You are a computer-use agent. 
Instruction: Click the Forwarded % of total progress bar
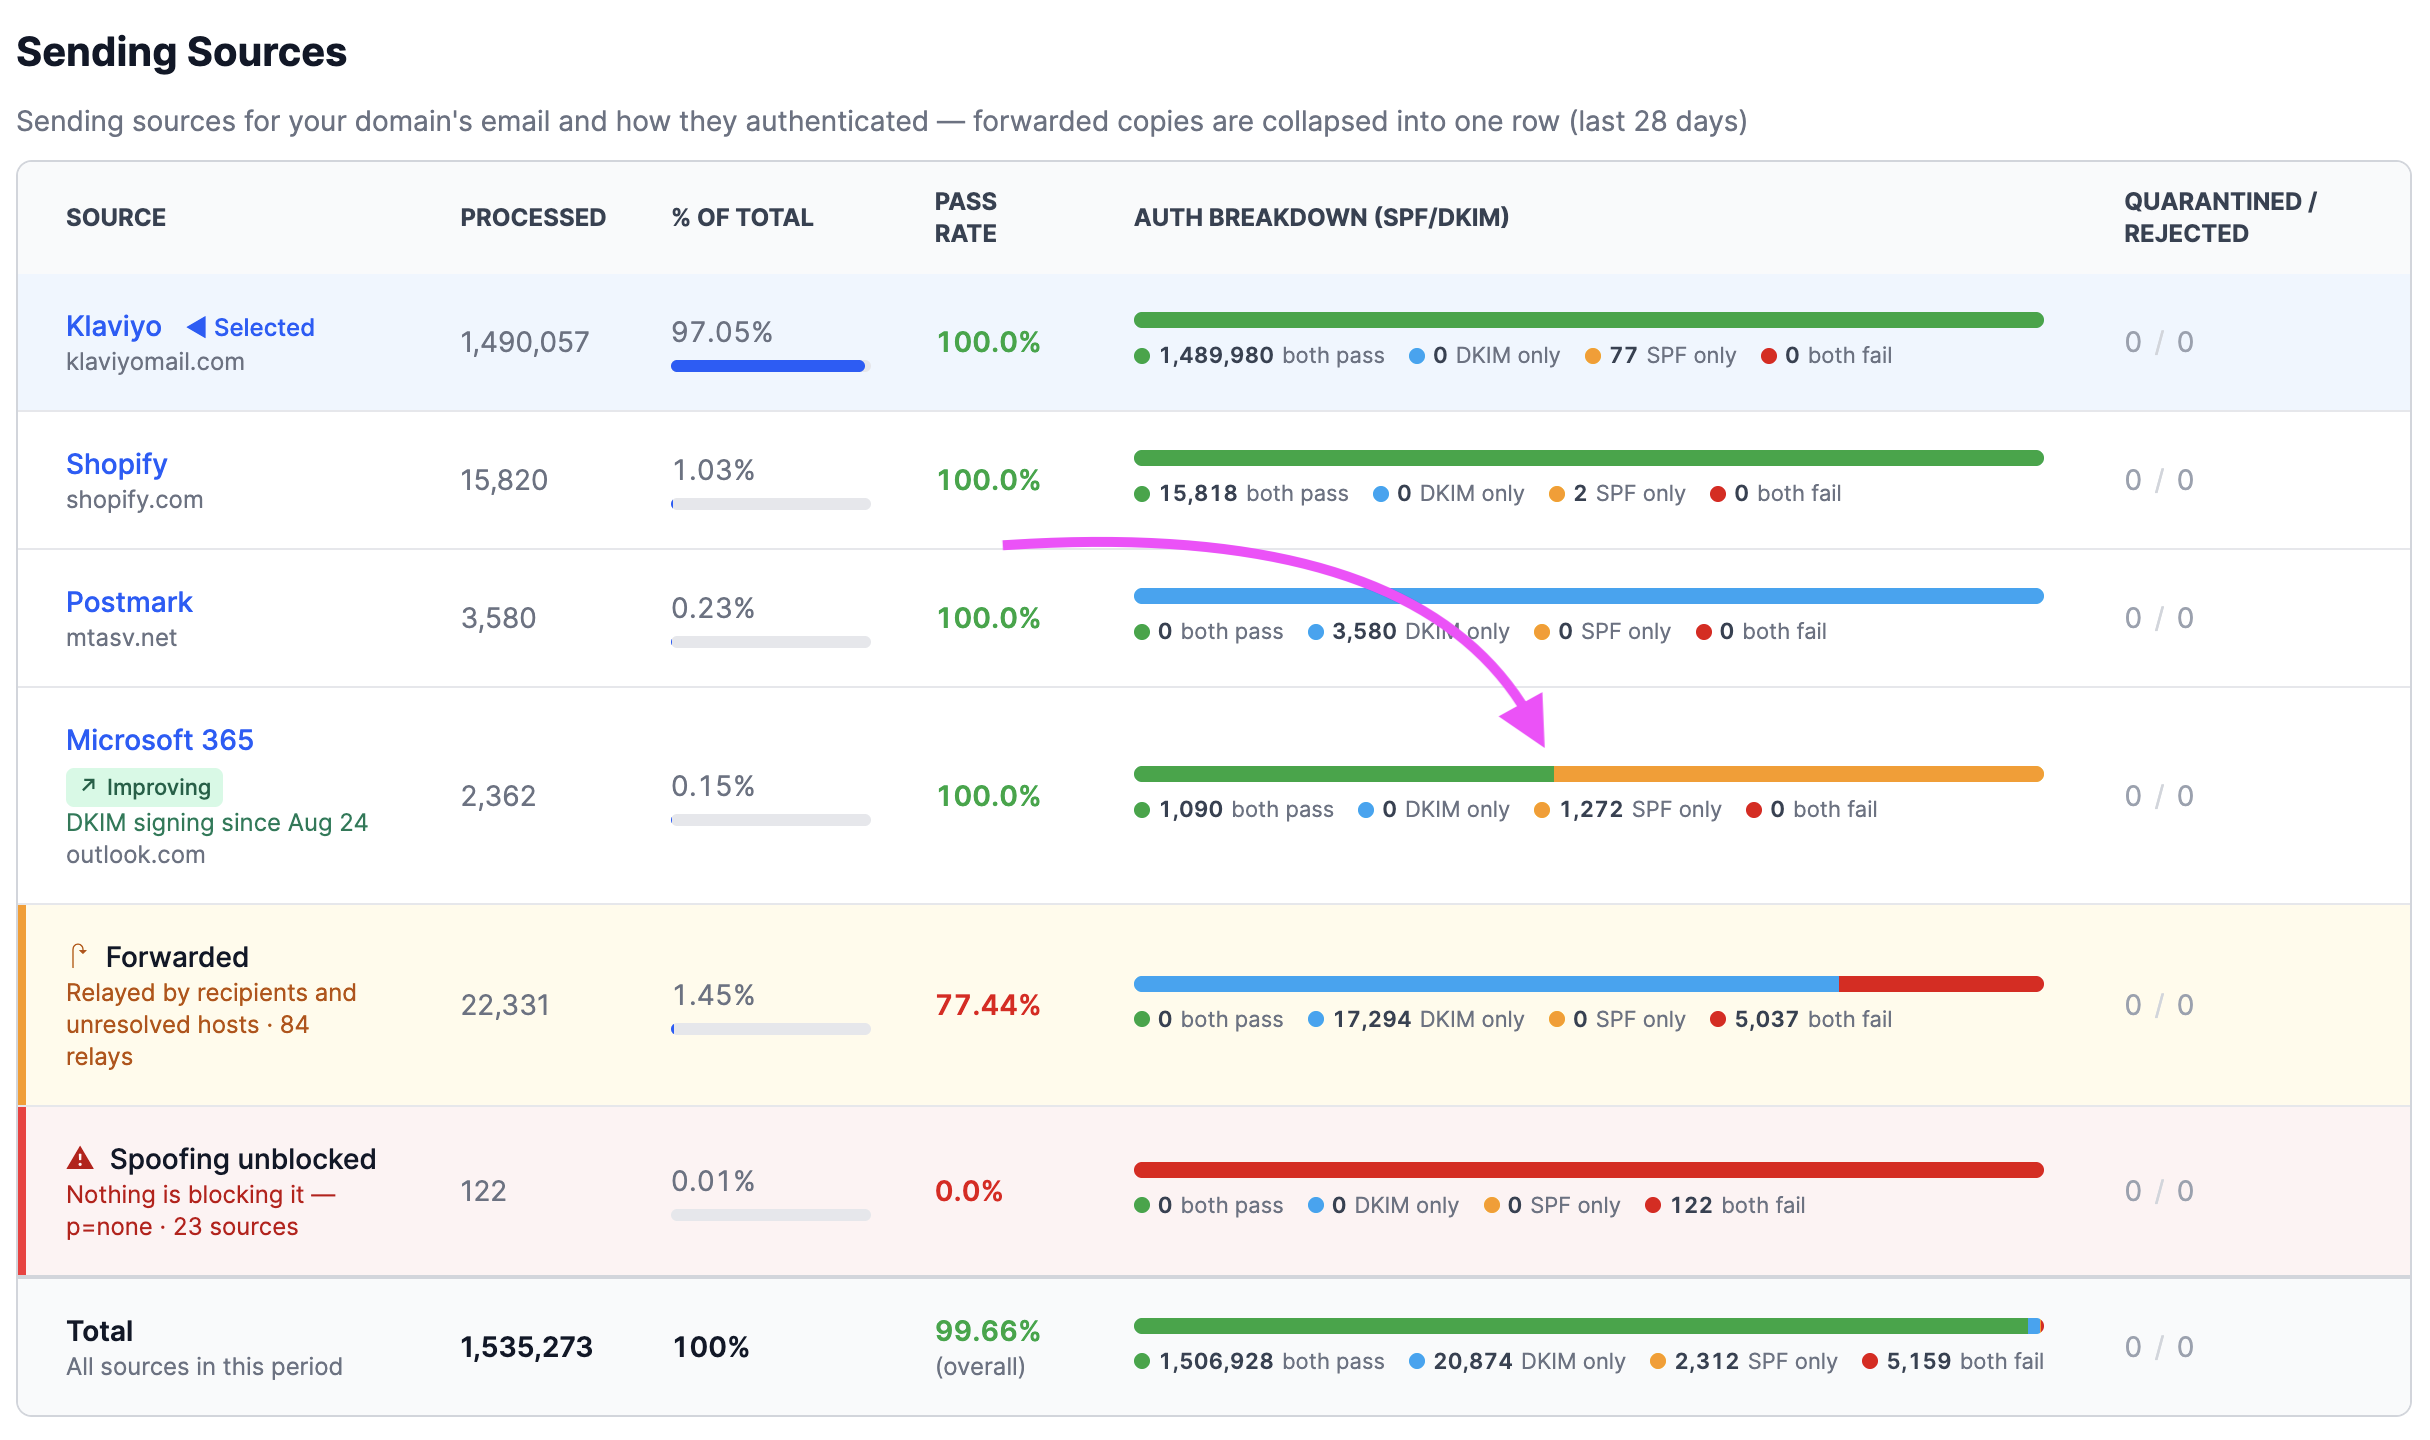pos(770,1029)
